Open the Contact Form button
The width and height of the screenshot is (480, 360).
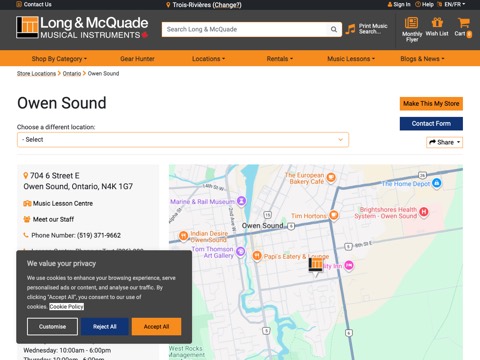[431, 124]
